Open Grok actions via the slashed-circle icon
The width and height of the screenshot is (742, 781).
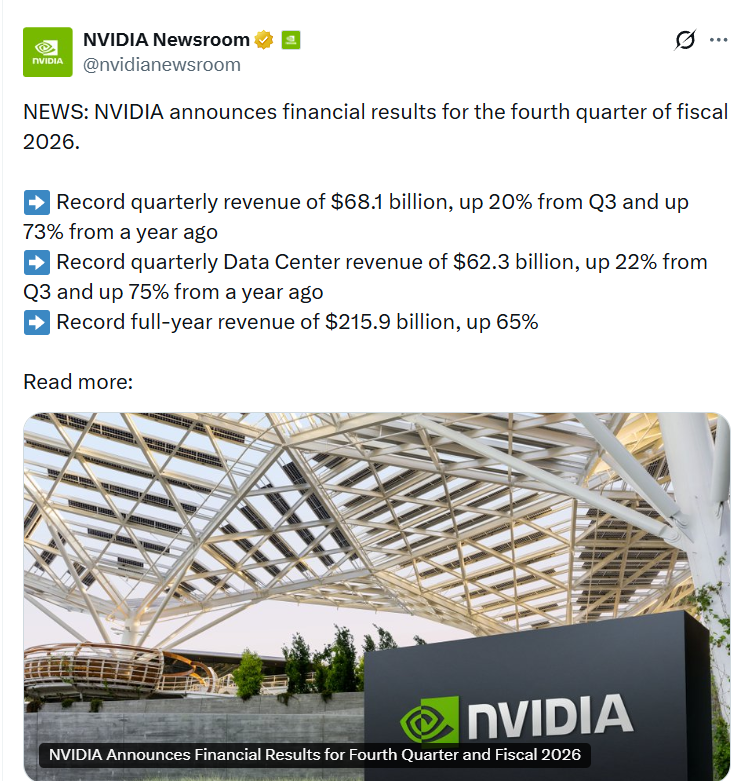(685, 40)
